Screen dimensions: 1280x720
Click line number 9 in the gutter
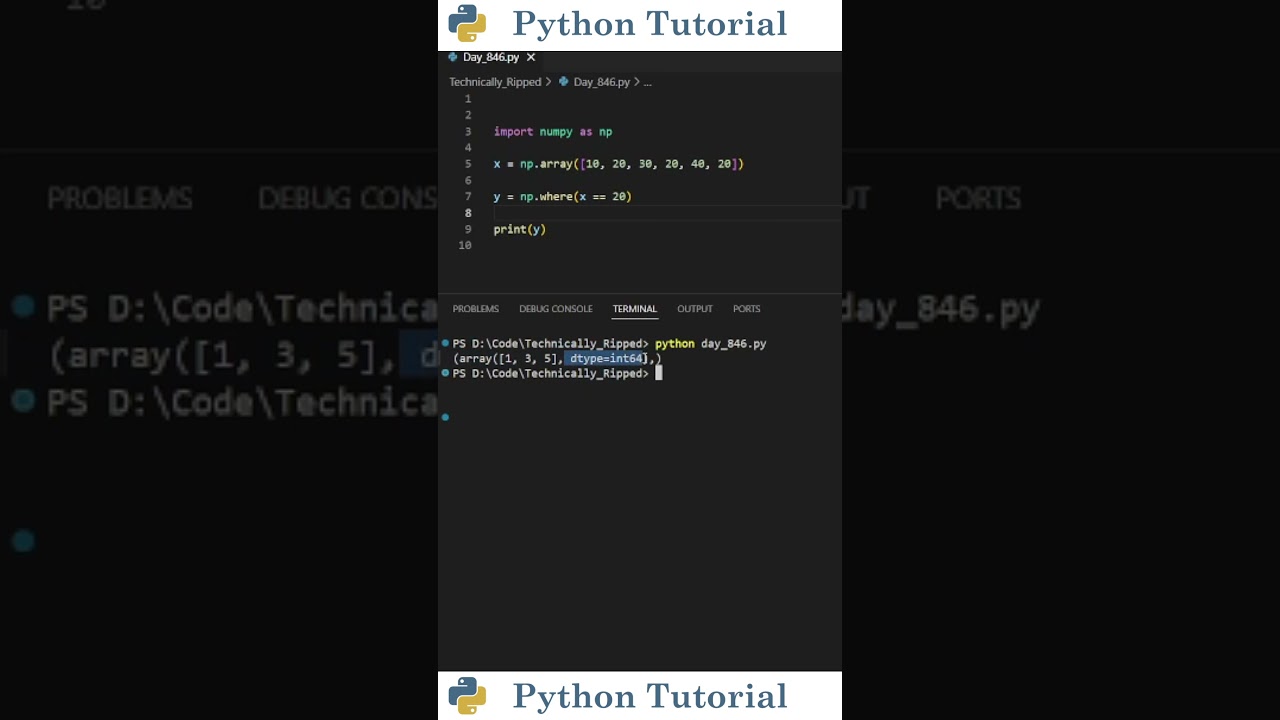(x=468, y=229)
